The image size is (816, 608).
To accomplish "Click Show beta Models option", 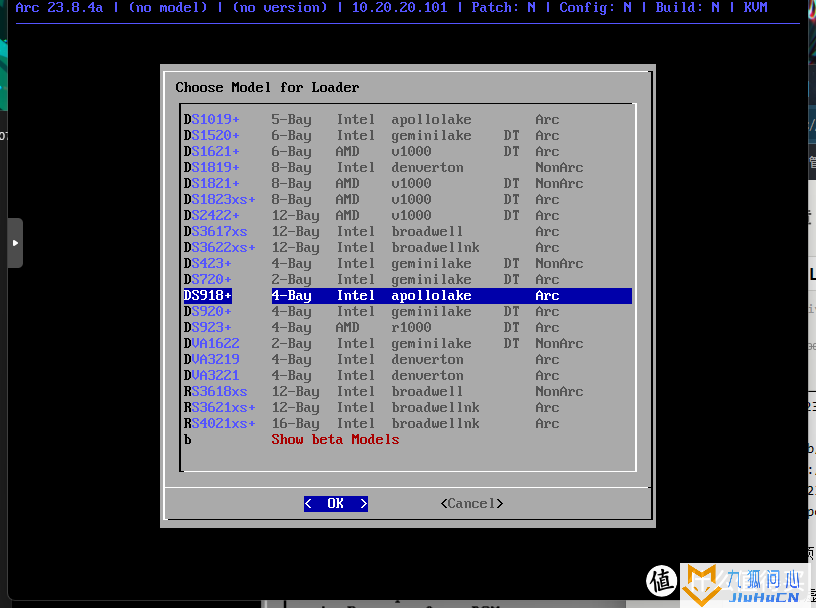I will tap(407, 439).
